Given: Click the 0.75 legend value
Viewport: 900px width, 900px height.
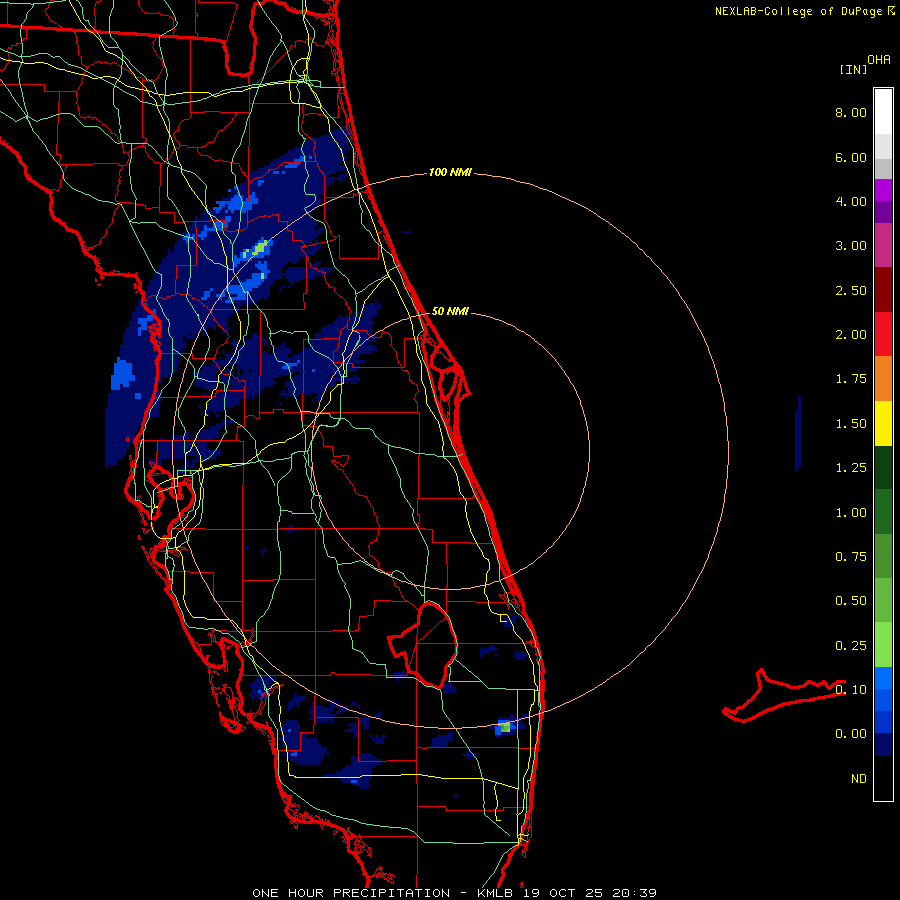Looking at the screenshot, I should click(x=851, y=557).
